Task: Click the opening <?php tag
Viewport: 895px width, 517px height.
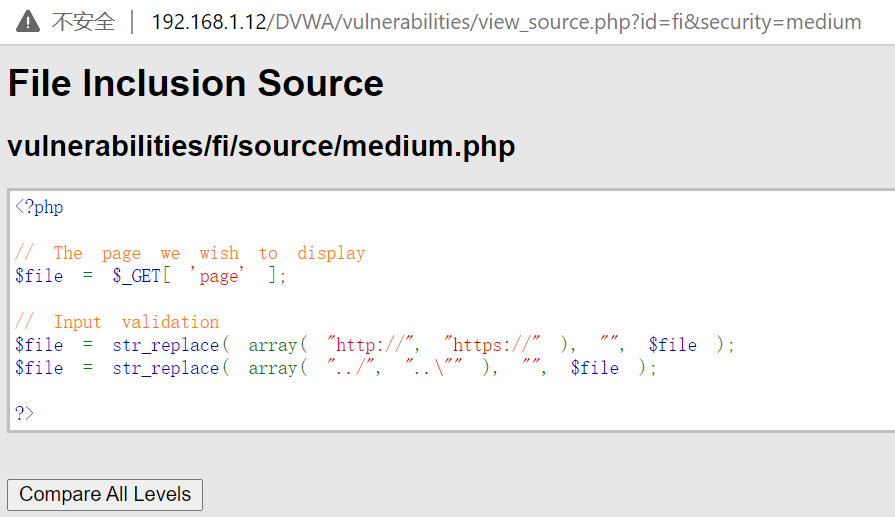Action: 39,207
